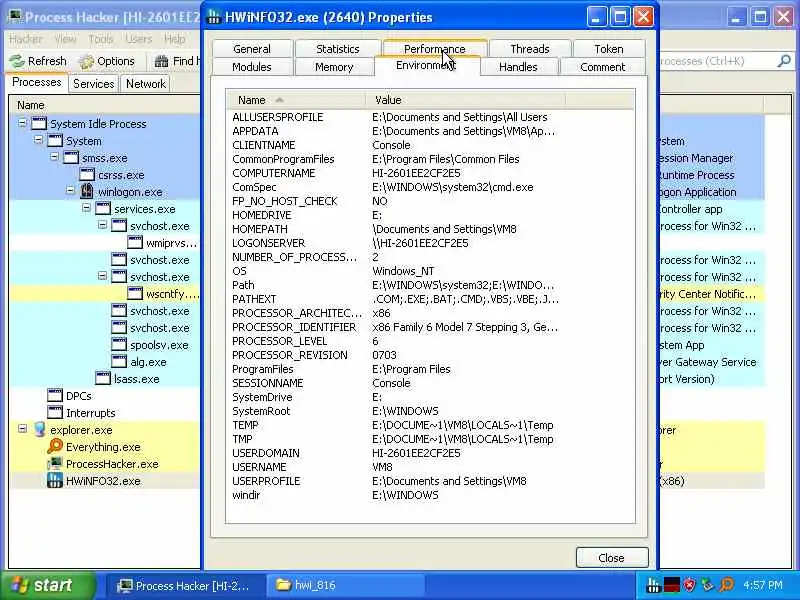Click Name column header in Process Hacker tree
Screen dimensions: 800x600
[105, 105]
